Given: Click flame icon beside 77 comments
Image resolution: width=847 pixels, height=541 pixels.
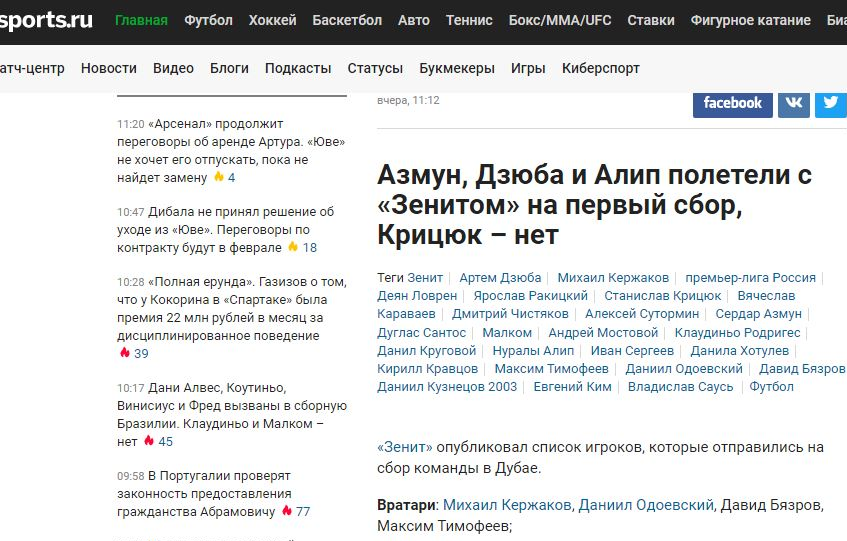Looking at the screenshot, I should 286,511.
